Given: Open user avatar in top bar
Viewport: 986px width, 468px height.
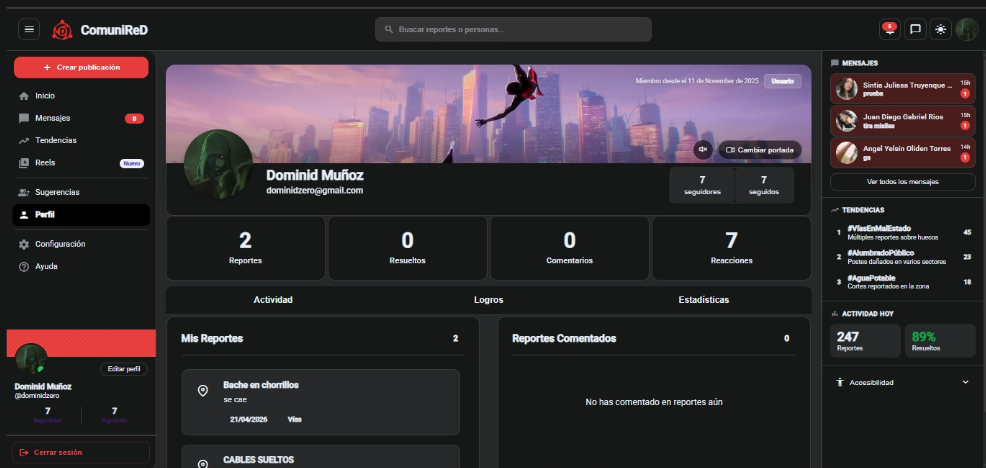Looking at the screenshot, I should [967, 29].
